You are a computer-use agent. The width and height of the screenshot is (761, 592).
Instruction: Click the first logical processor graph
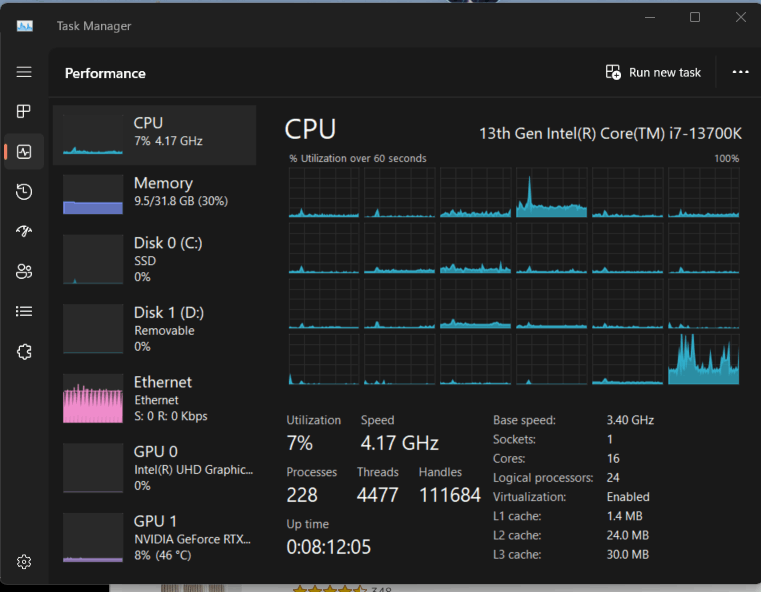pyautogui.click(x=324, y=192)
